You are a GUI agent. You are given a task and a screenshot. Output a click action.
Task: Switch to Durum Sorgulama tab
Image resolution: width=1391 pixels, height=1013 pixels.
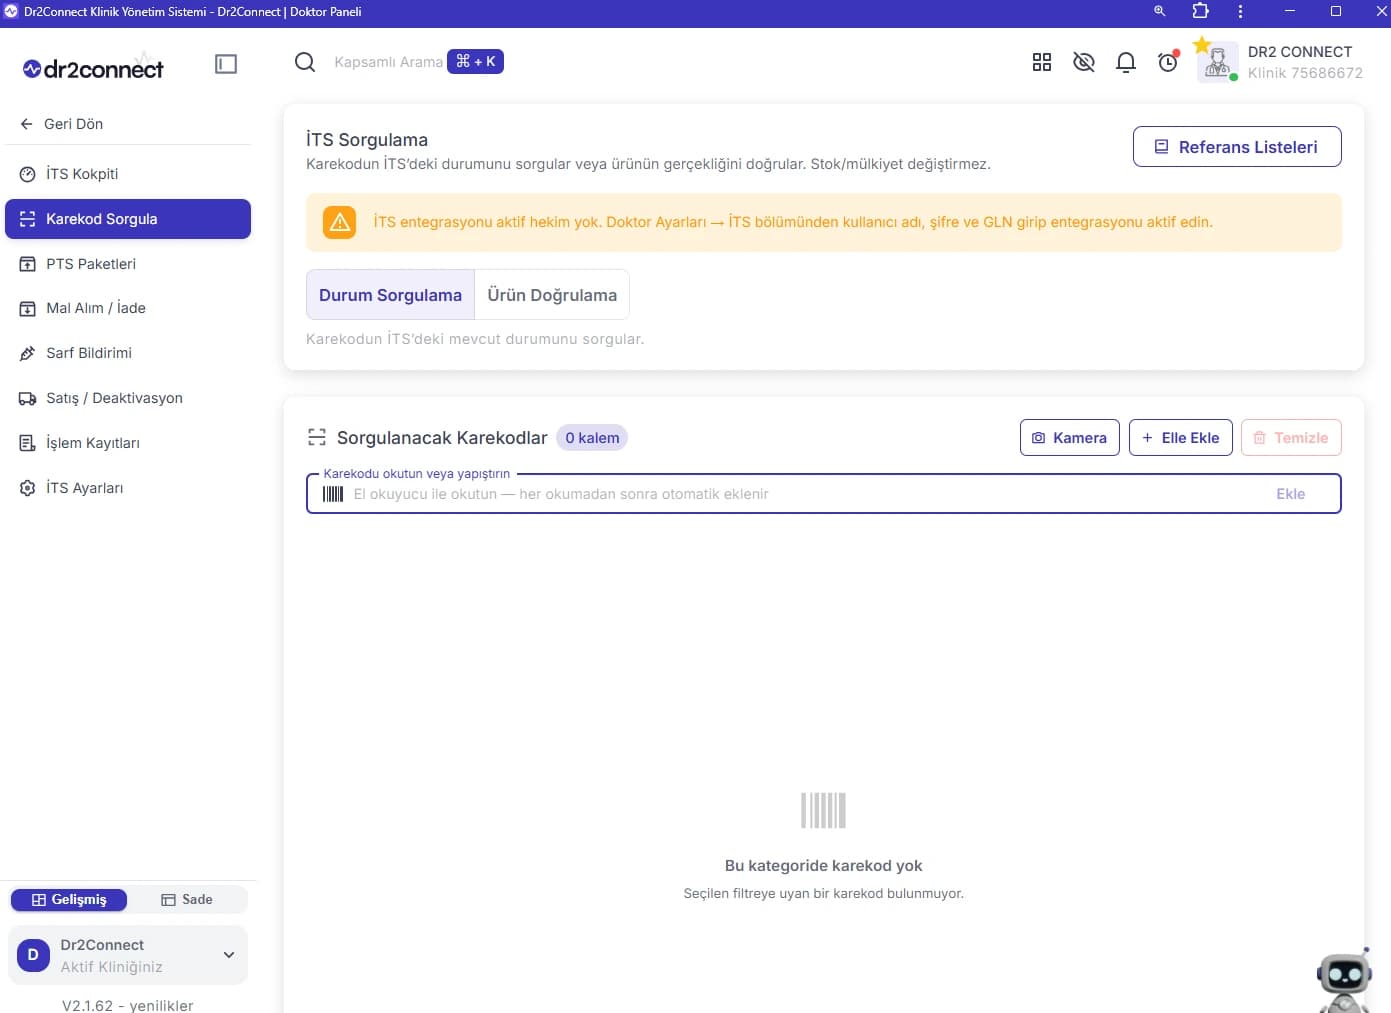click(x=390, y=295)
